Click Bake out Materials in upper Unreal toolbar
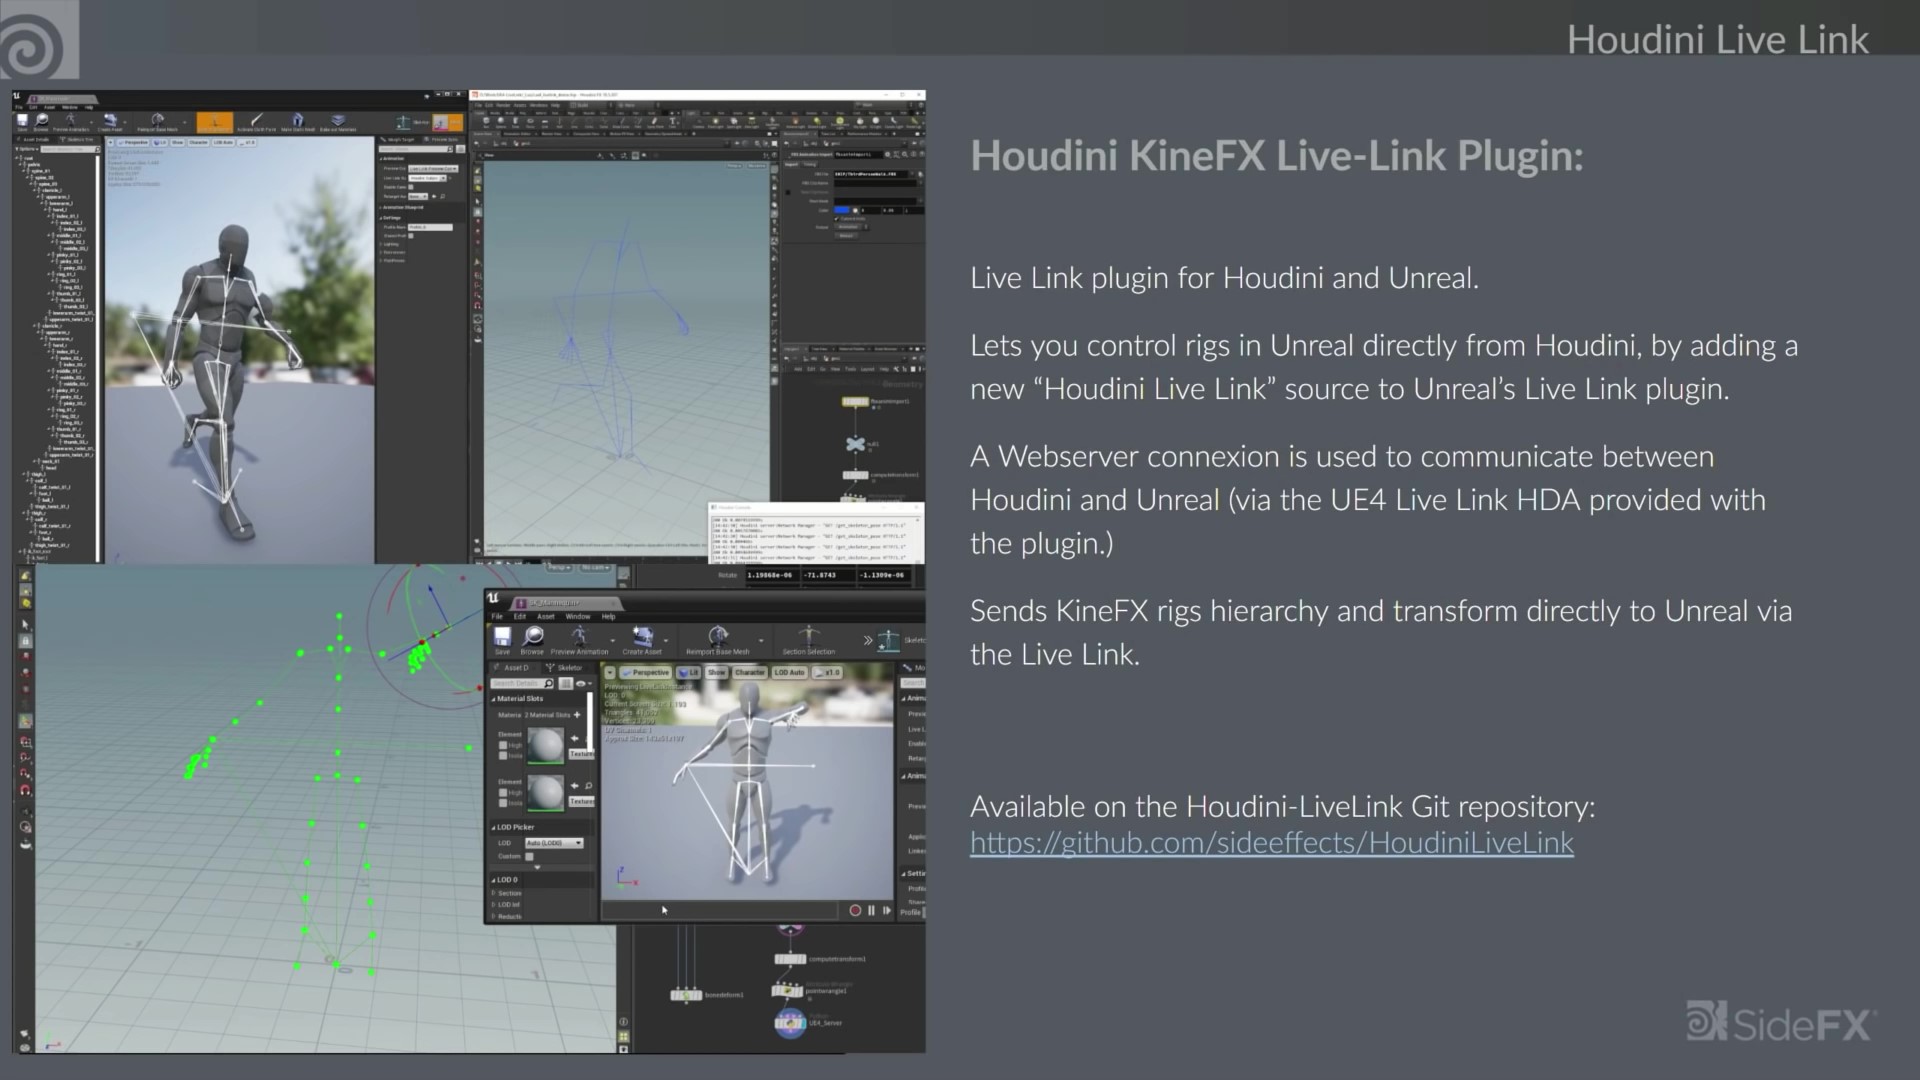1920x1080 pixels. 338,123
